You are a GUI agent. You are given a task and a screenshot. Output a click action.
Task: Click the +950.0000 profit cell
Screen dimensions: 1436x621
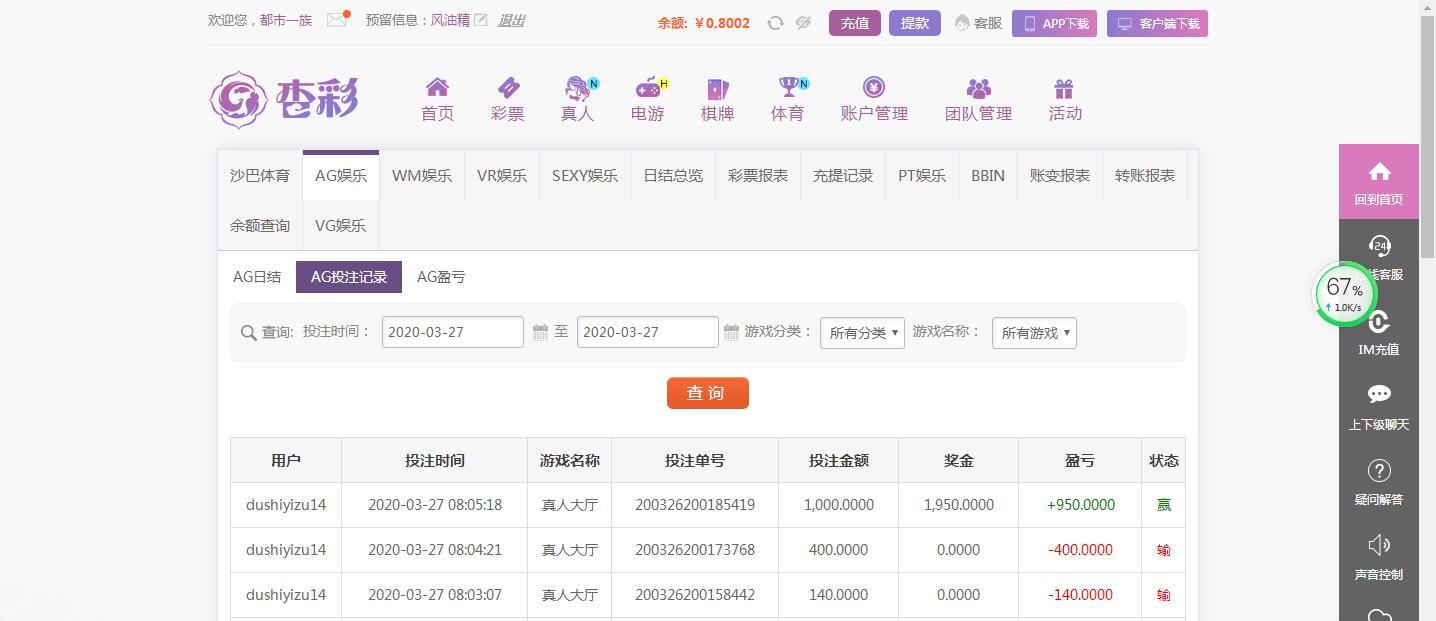pos(1081,505)
